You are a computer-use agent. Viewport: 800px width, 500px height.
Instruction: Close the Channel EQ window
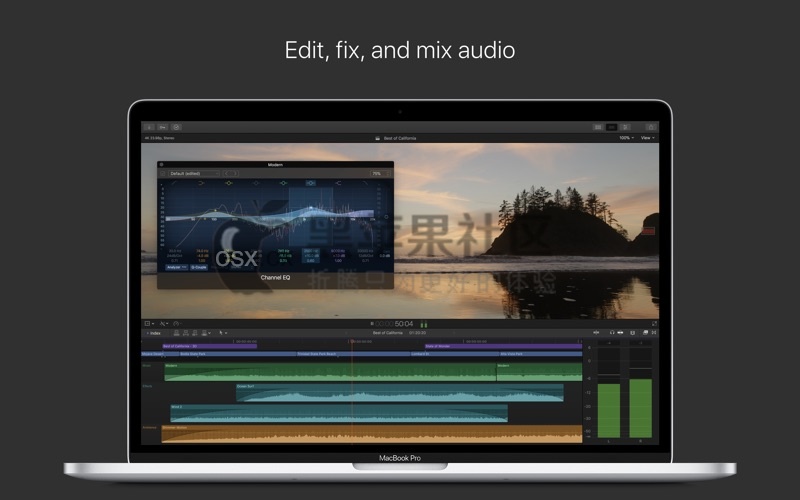coord(161,165)
